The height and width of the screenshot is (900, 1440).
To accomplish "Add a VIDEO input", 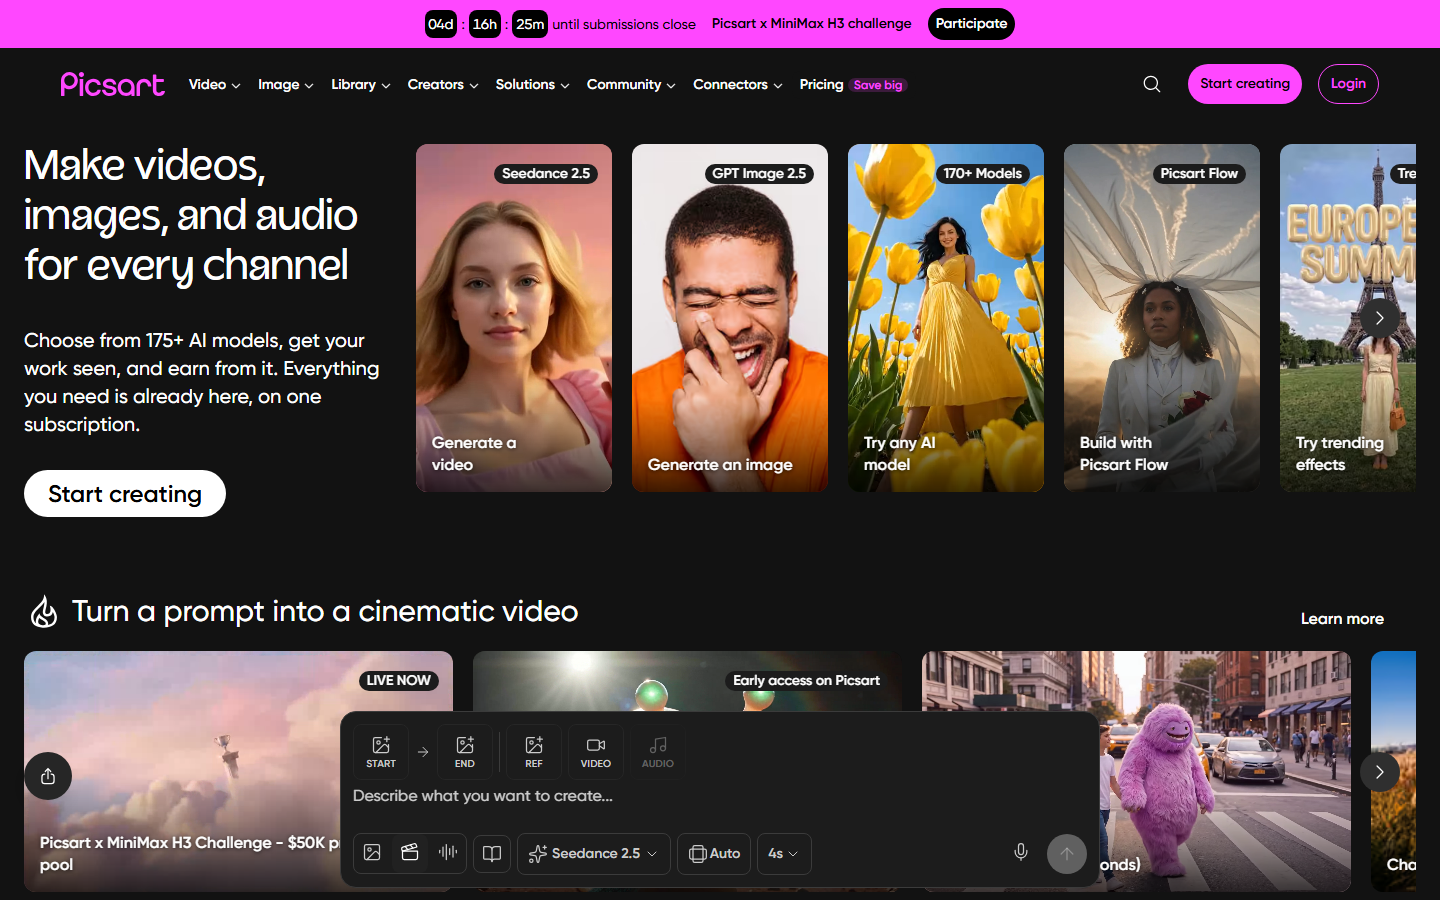I will (596, 752).
